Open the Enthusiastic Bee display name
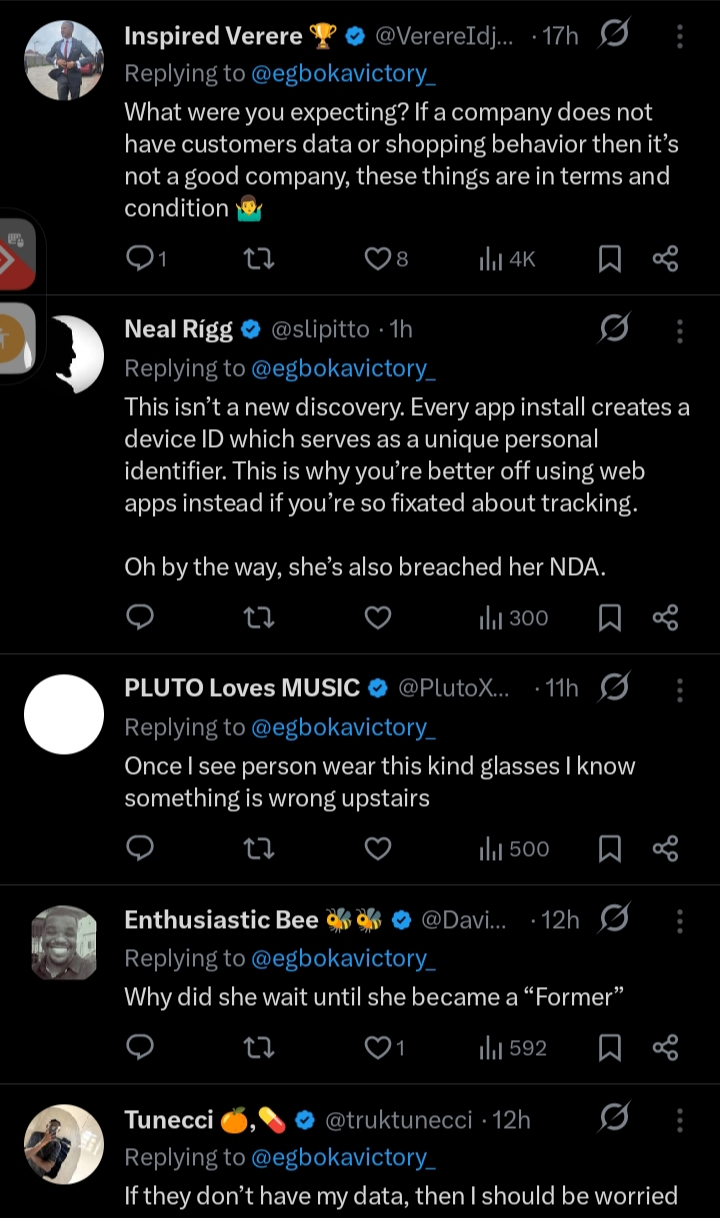The image size is (720, 1218). 221,920
